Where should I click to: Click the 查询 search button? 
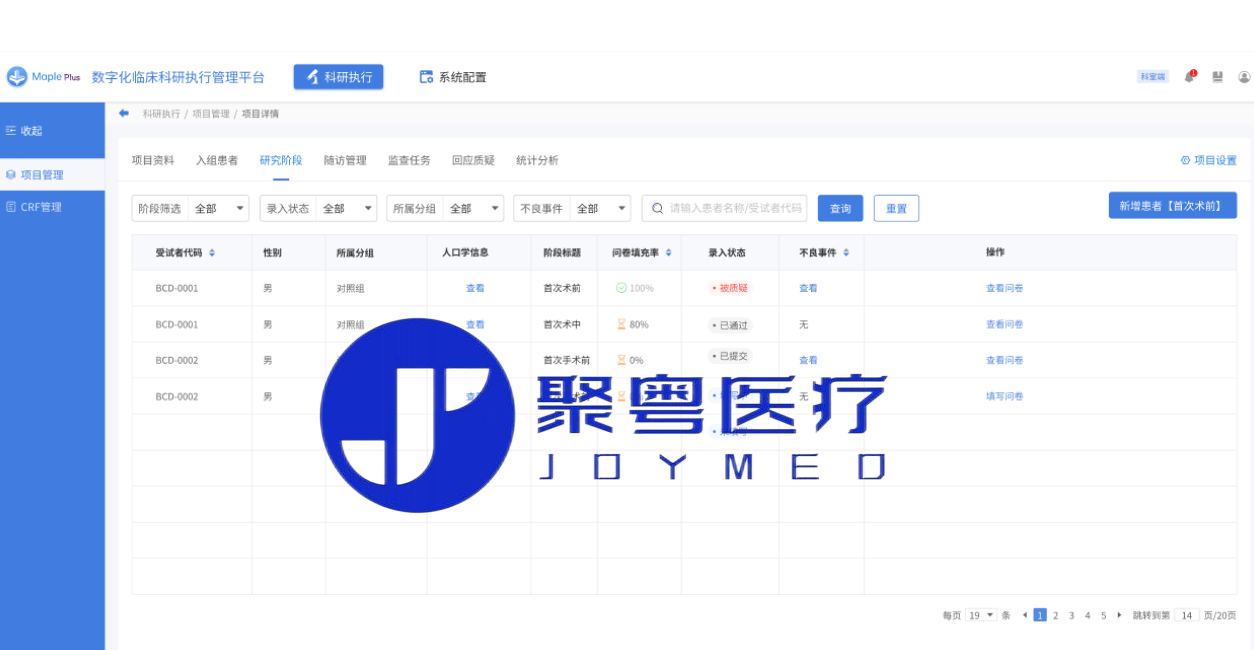840,208
